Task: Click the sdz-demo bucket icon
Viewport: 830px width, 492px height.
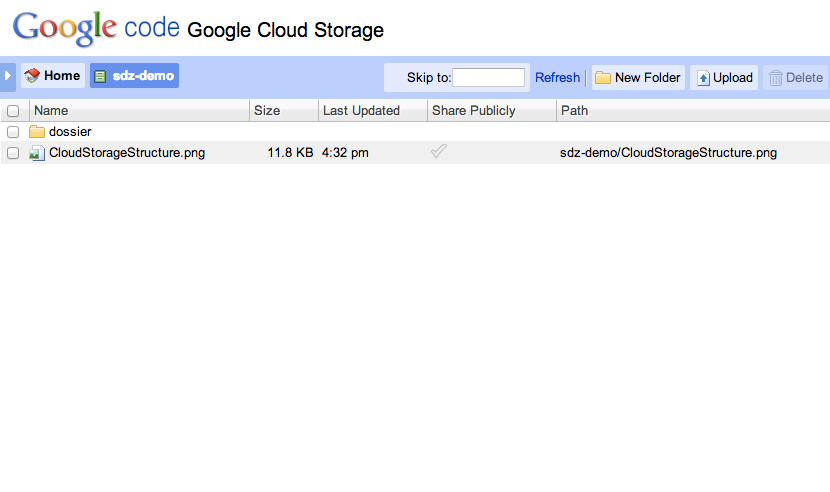Action: pyautogui.click(x=100, y=76)
